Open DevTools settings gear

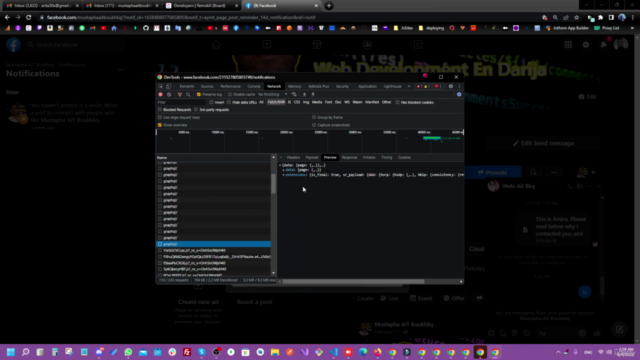click(x=451, y=86)
